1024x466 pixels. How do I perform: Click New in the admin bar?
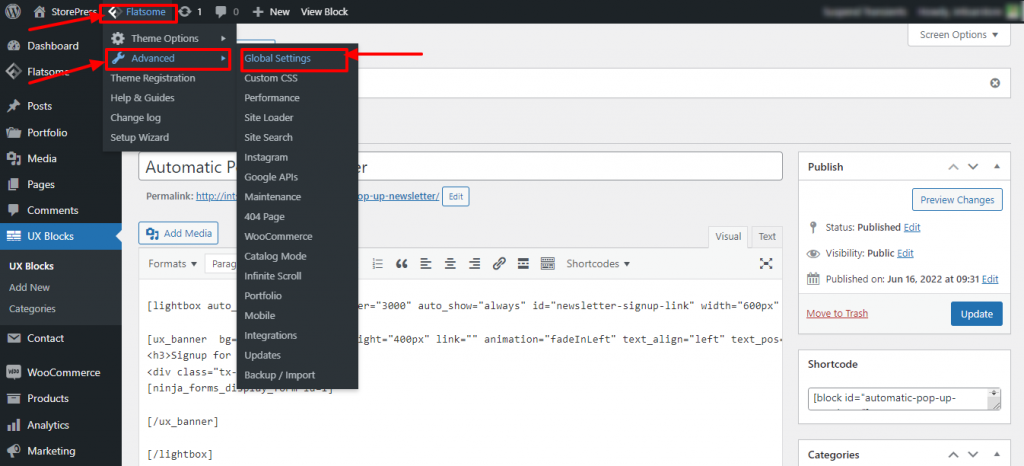[x=271, y=11]
